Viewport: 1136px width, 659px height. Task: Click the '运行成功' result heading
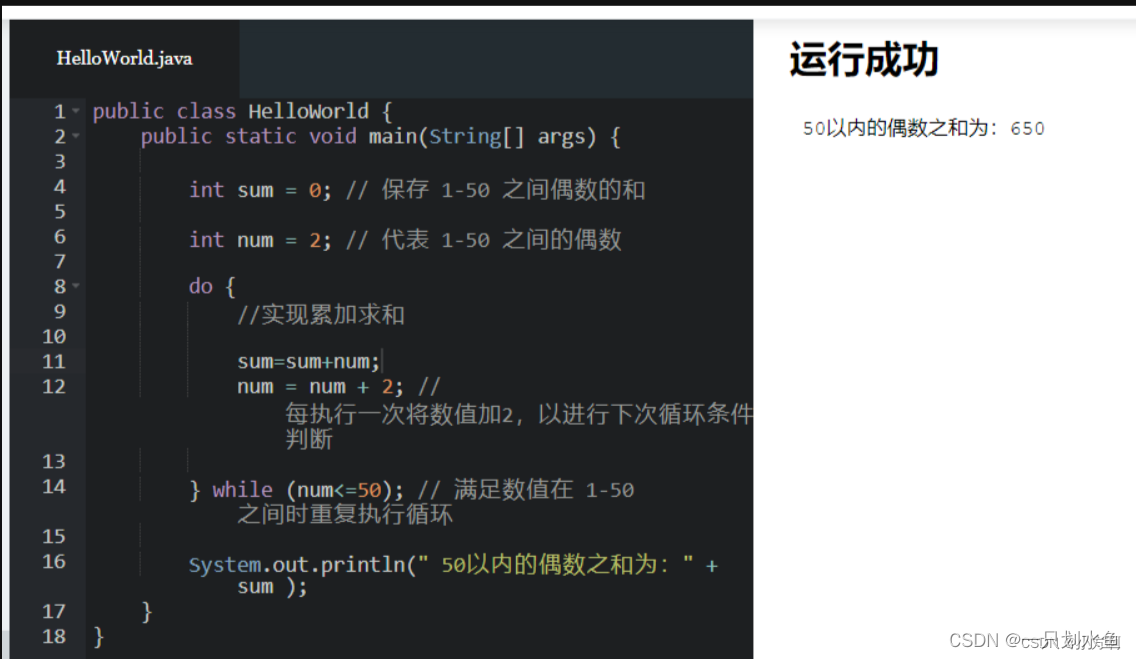pos(864,59)
